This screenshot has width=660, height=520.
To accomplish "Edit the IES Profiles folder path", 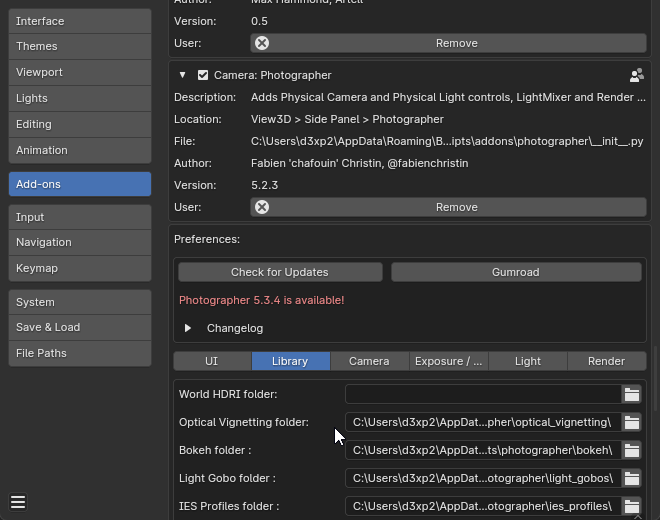I will [x=483, y=506].
